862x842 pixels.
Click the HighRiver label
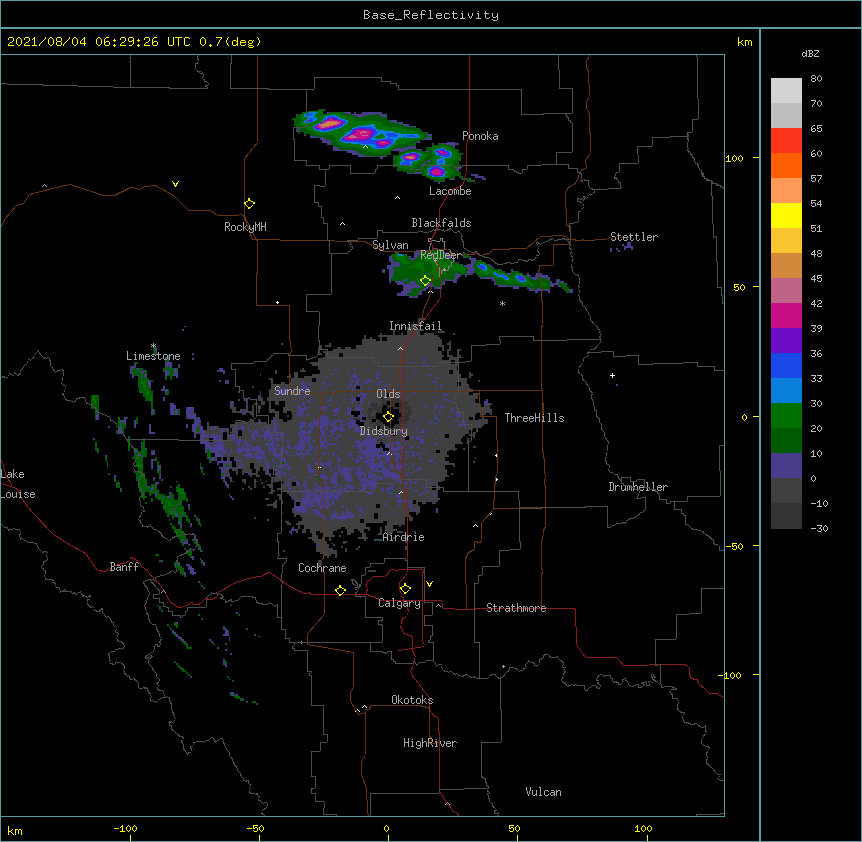(430, 743)
